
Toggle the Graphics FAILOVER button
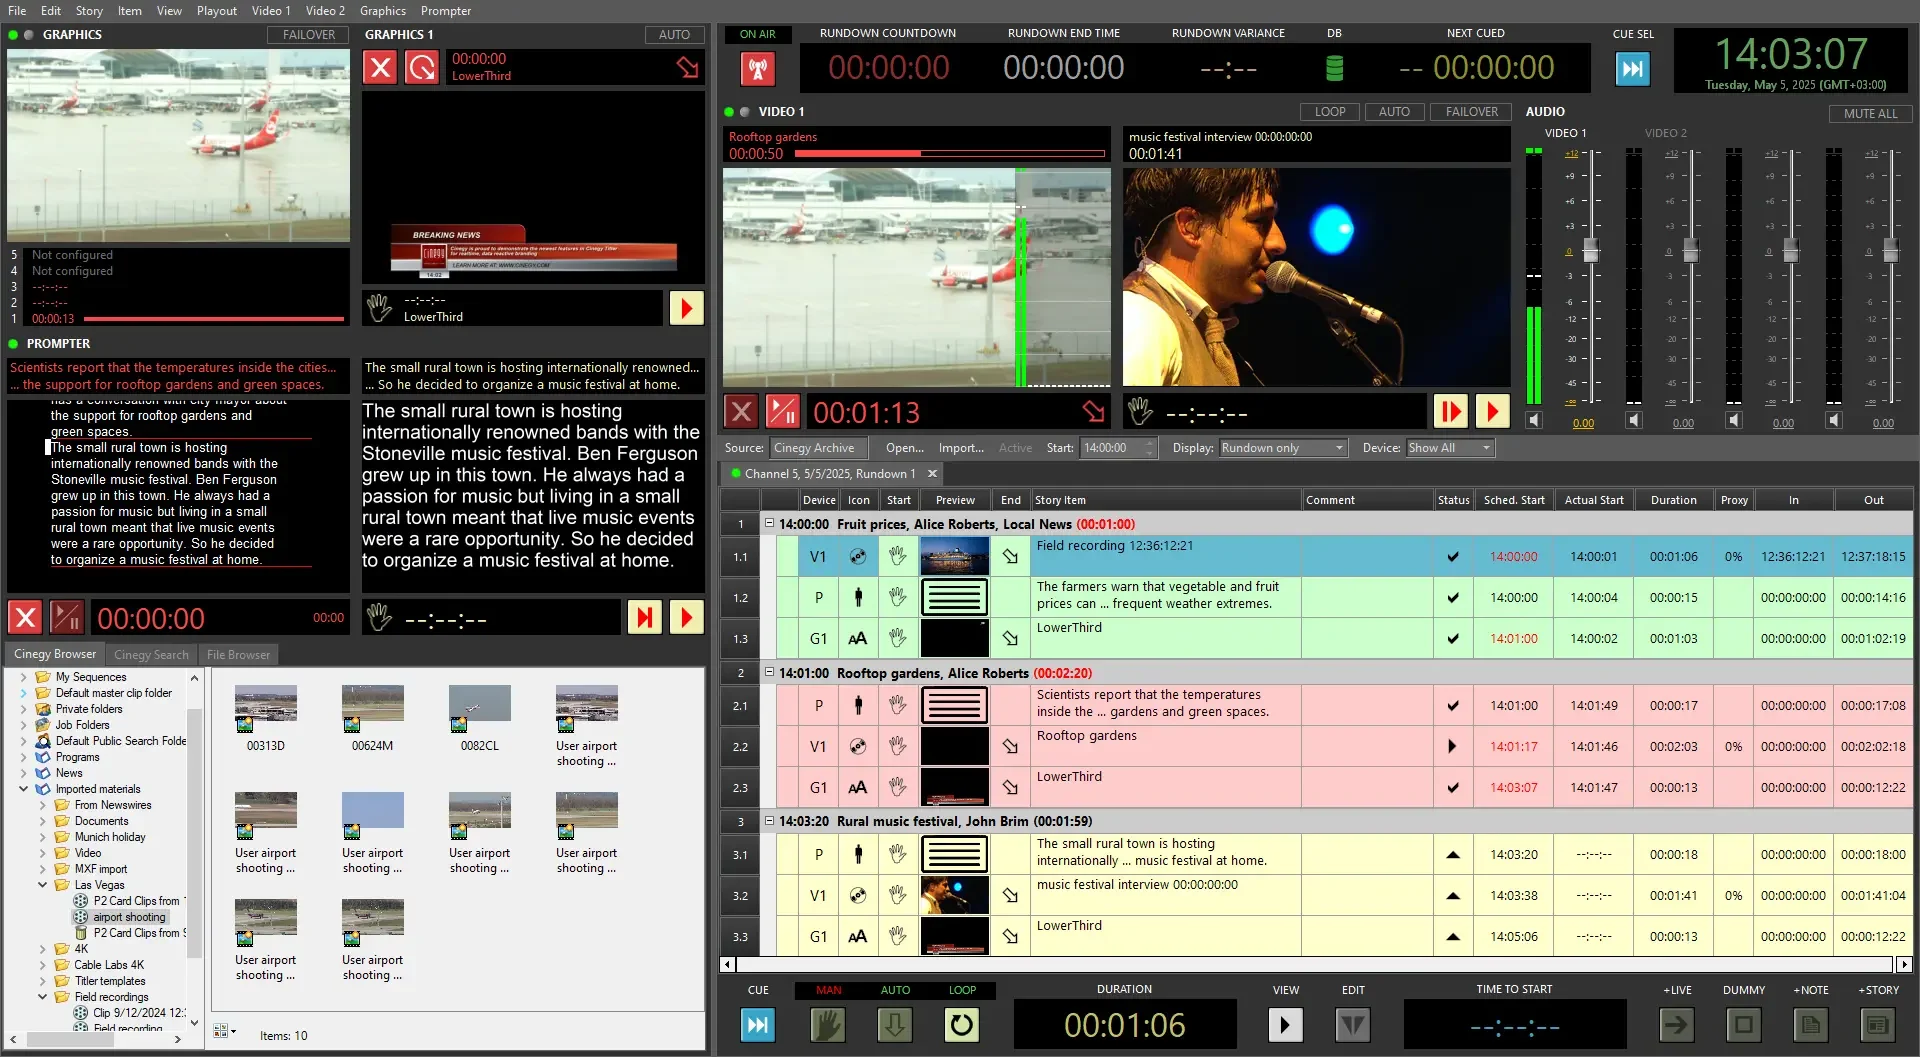(308, 35)
